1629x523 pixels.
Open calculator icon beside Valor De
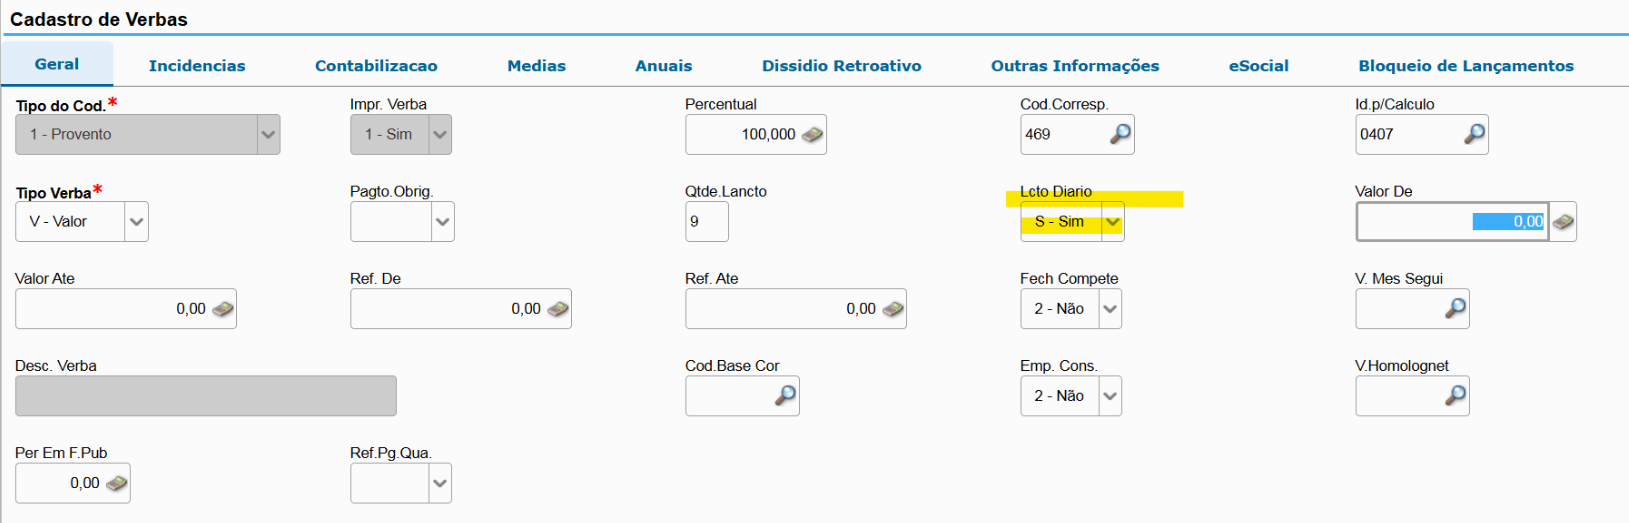1563,222
